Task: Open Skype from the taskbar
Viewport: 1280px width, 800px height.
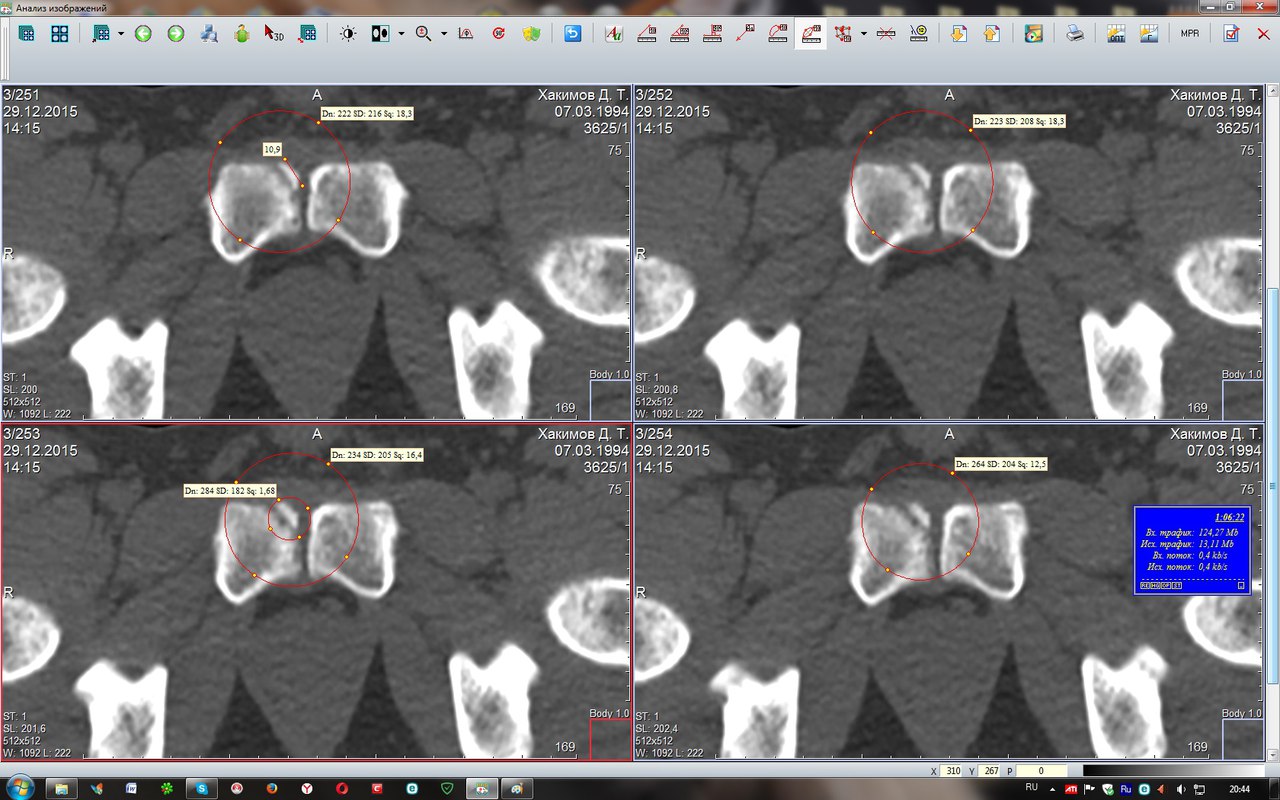Action: click(x=203, y=789)
